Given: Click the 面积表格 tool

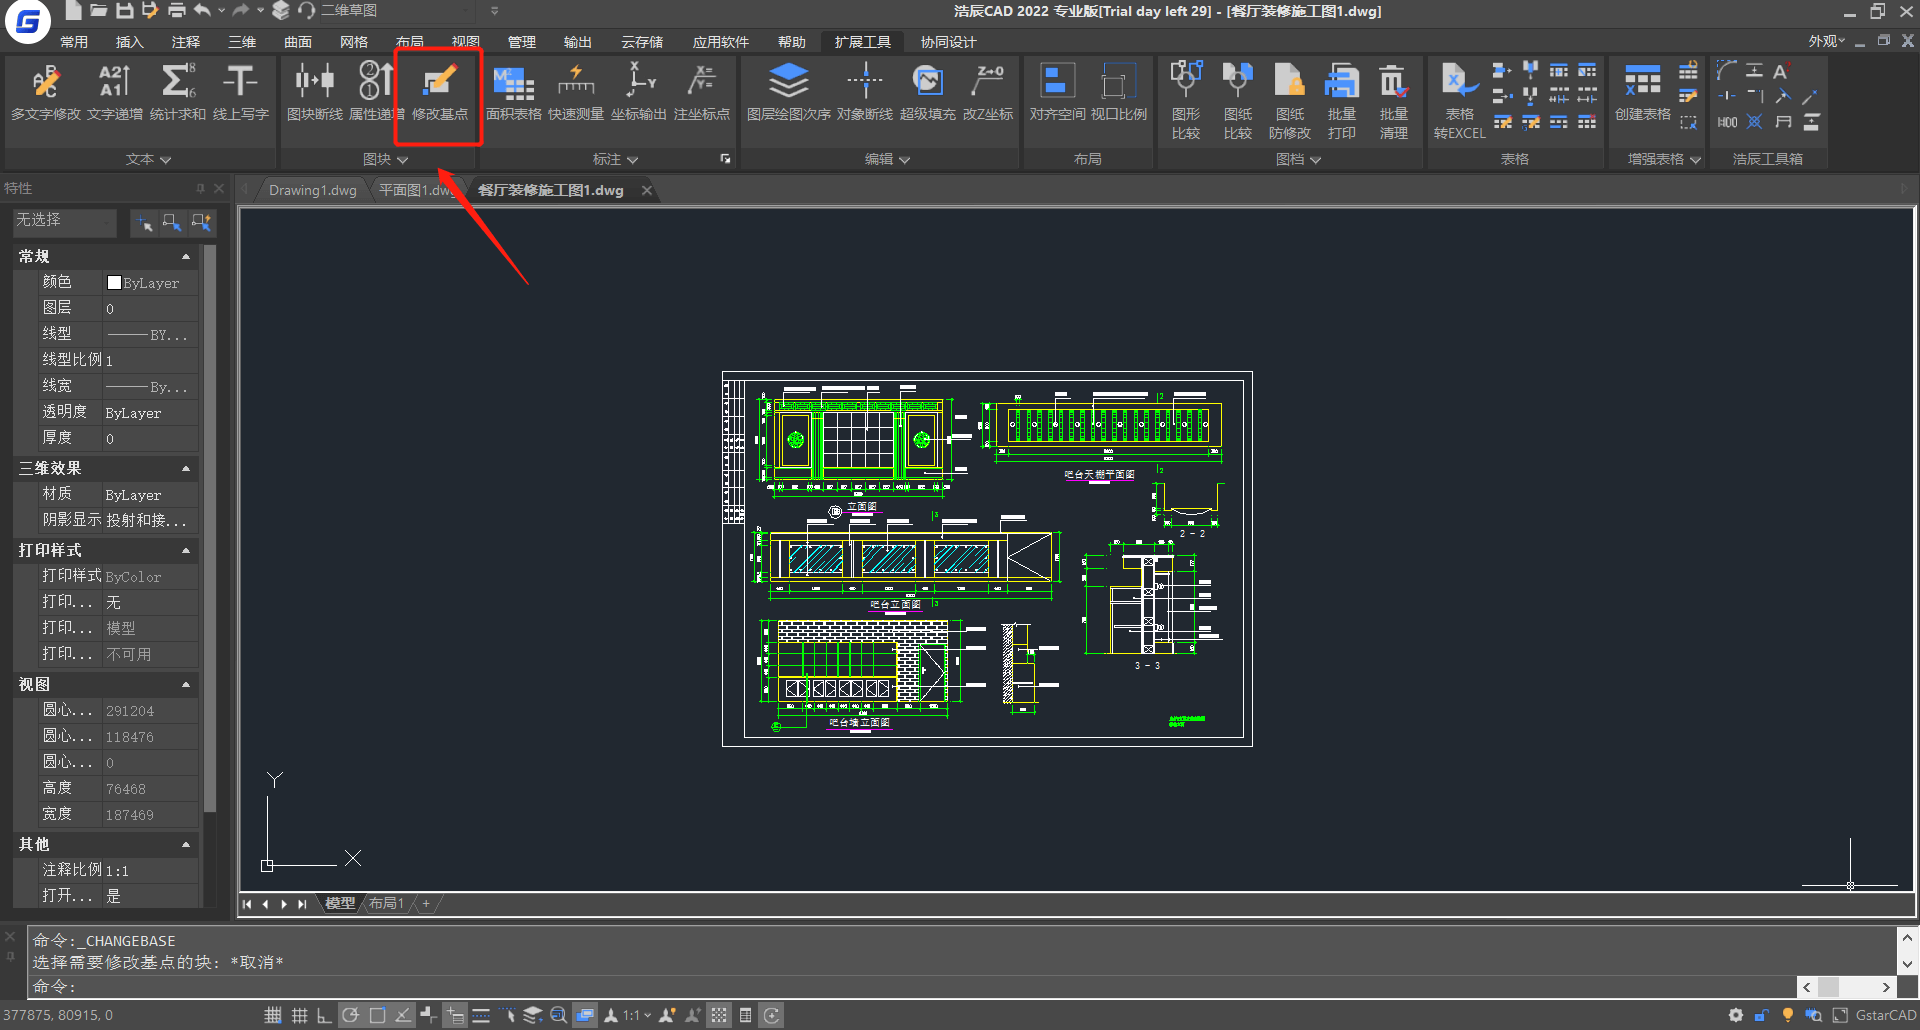Looking at the screenshot, I should (x=514, y=92).
